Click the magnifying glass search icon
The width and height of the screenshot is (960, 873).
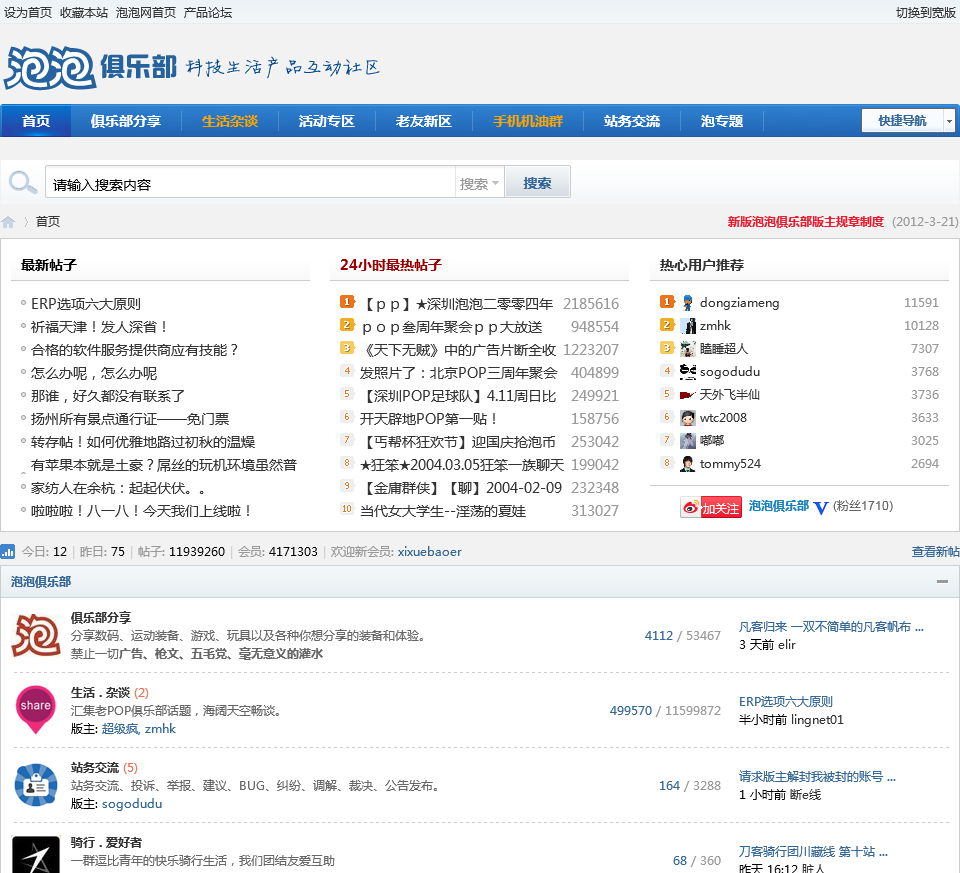click(x=23, y=182)
